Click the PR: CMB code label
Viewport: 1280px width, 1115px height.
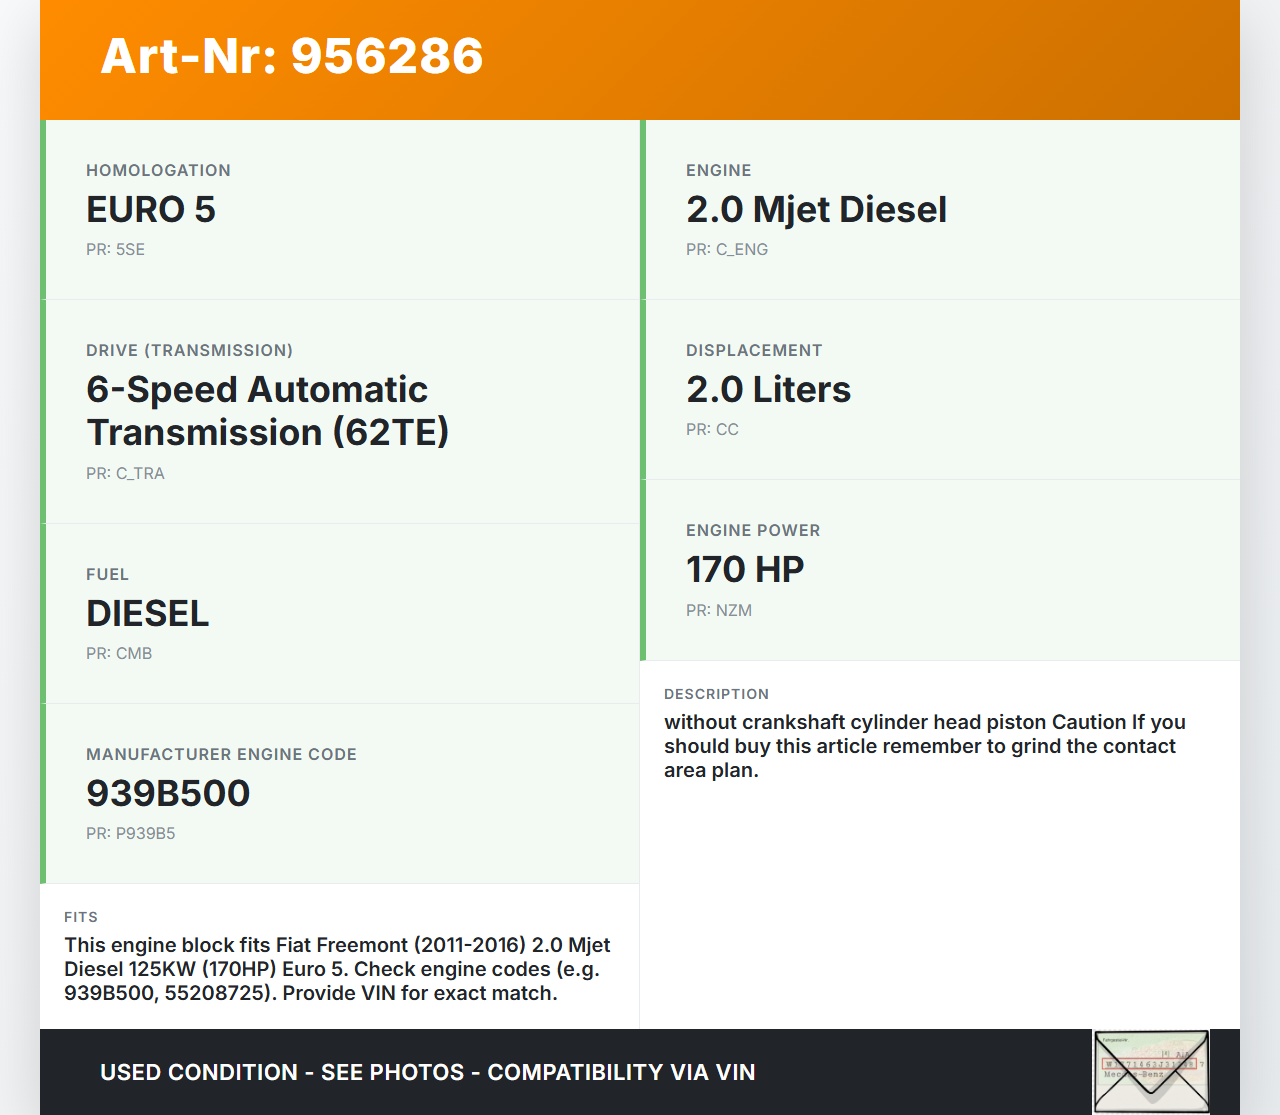(119, 654)
